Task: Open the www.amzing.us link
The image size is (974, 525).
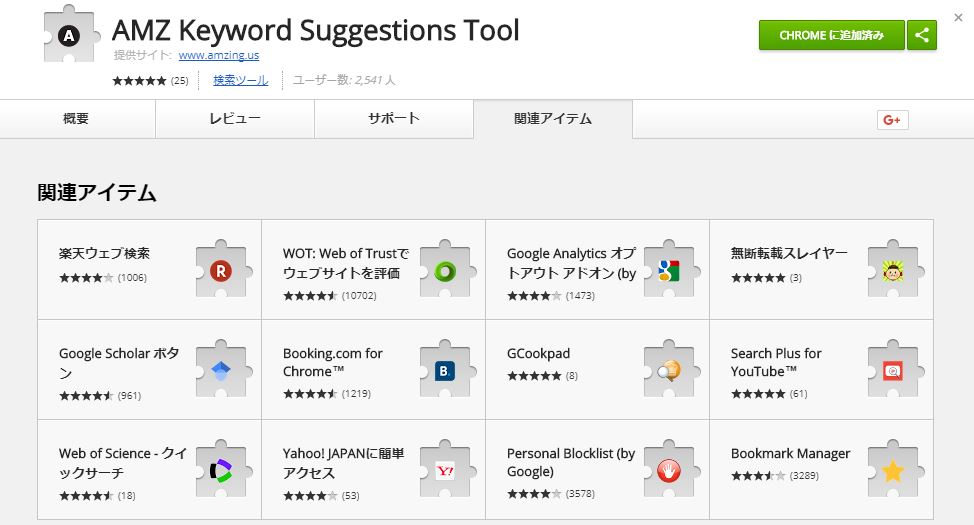Action: (219, 55)
